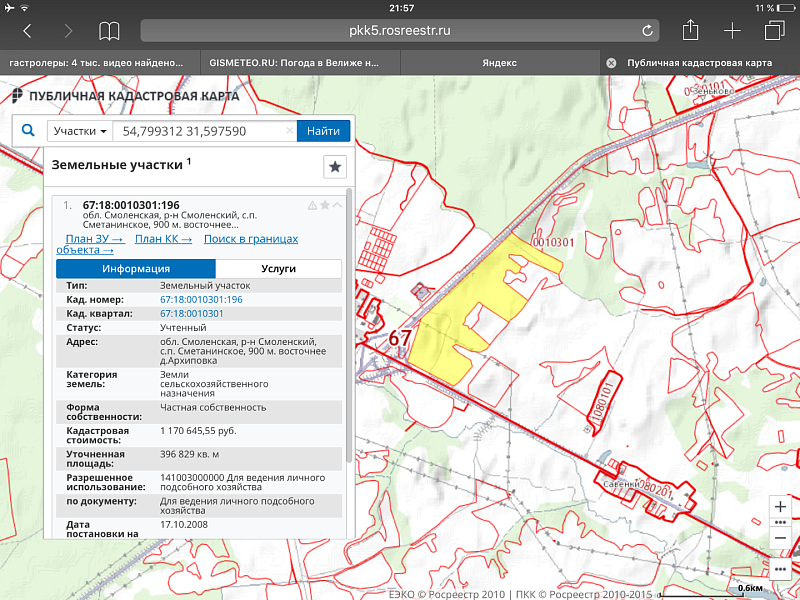Tap Safari's back arrow
800x600 pixels.
[27, 31]
